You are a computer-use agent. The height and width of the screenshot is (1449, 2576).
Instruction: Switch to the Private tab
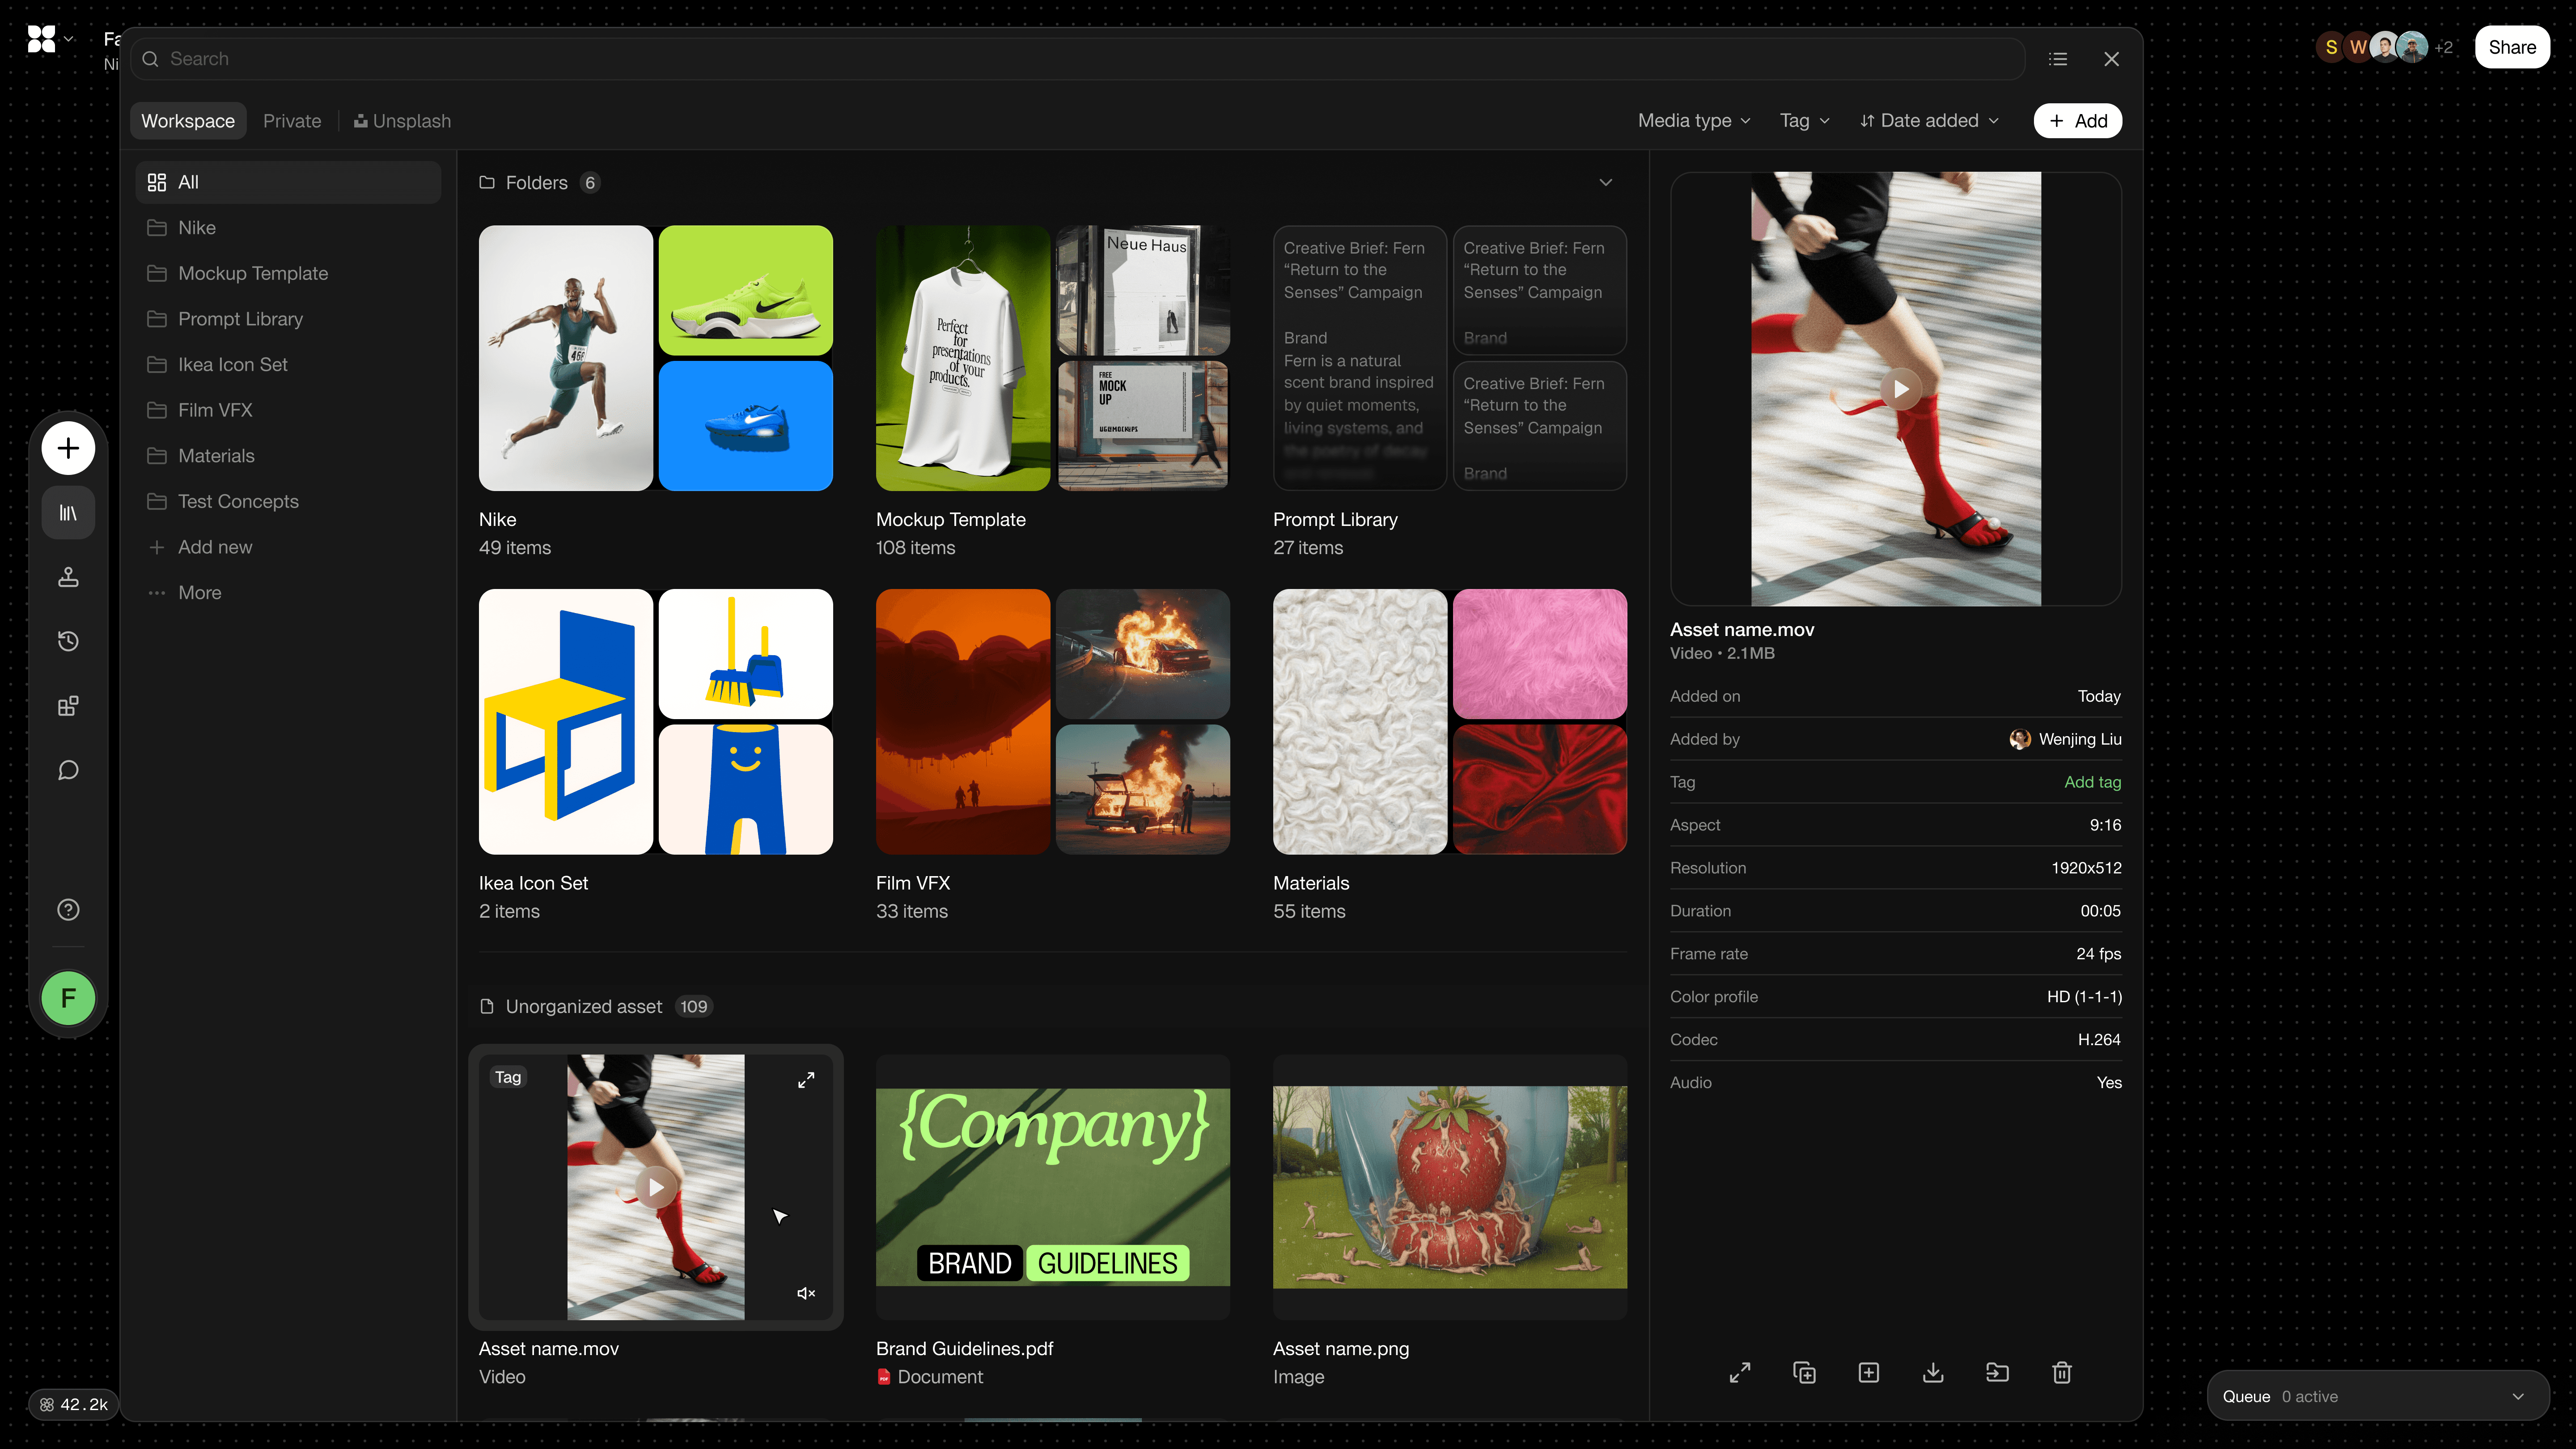point(292,121)
